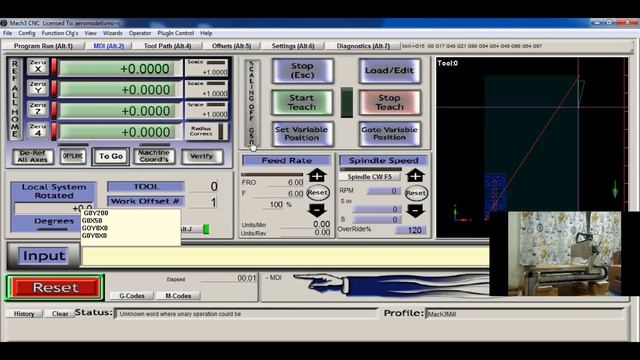
Task: Click the Stop (Esc) button
Action: pos(302,71)
